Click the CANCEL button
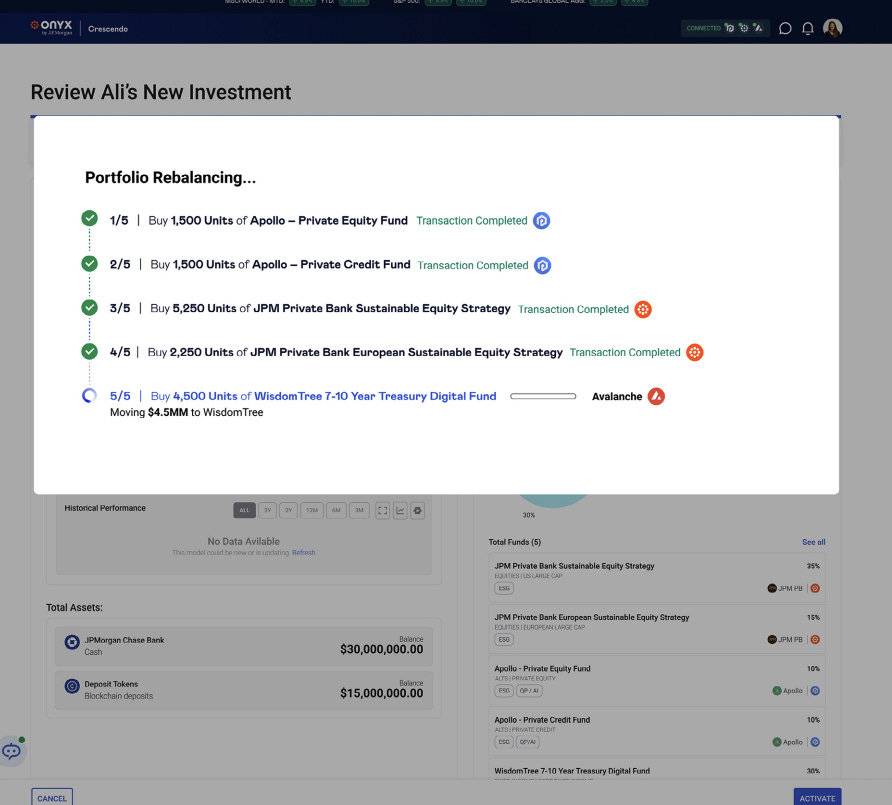The image size is (892, 805). pyautogui.click(x=52, y=798)
